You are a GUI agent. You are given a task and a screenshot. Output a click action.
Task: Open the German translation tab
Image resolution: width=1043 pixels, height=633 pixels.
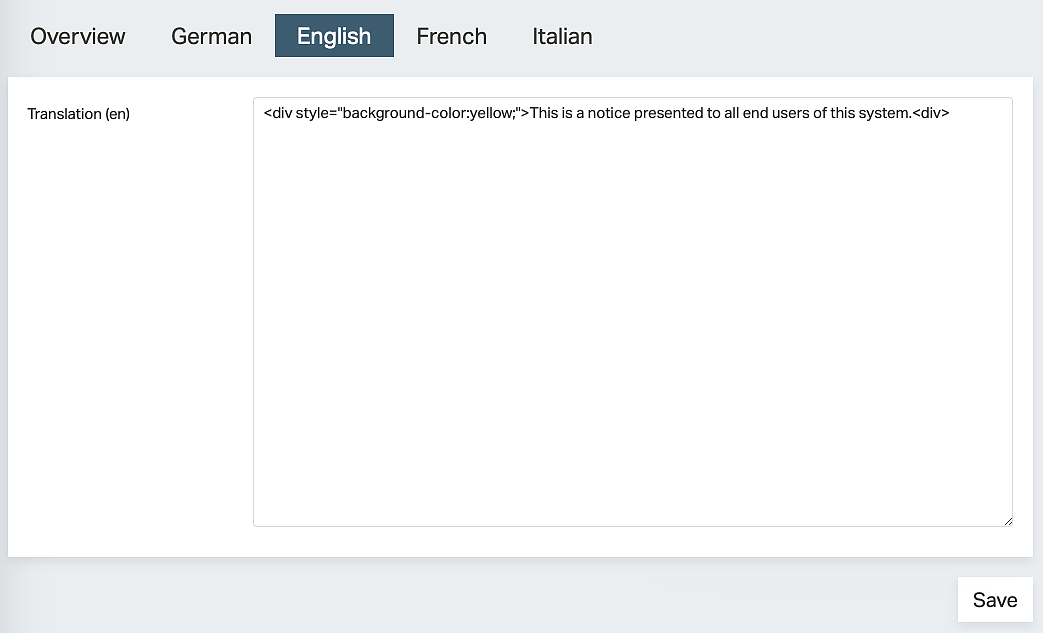211,36
